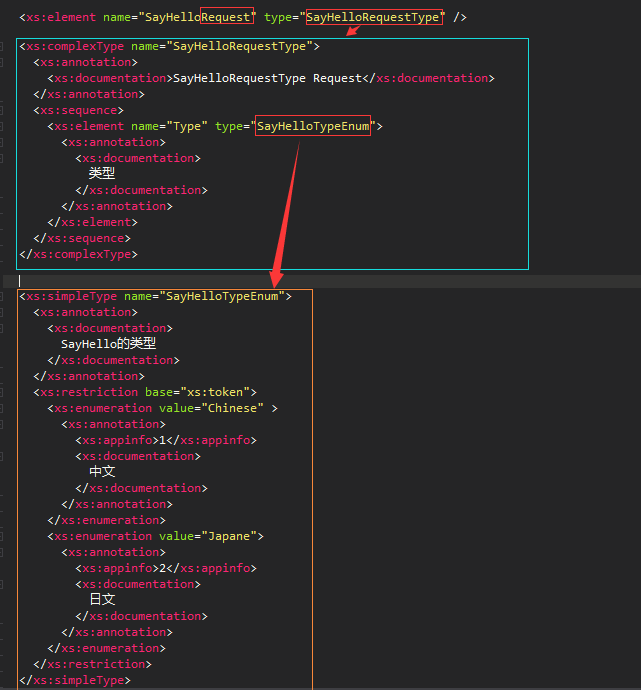Click the name value "Type" in the element

187,126
